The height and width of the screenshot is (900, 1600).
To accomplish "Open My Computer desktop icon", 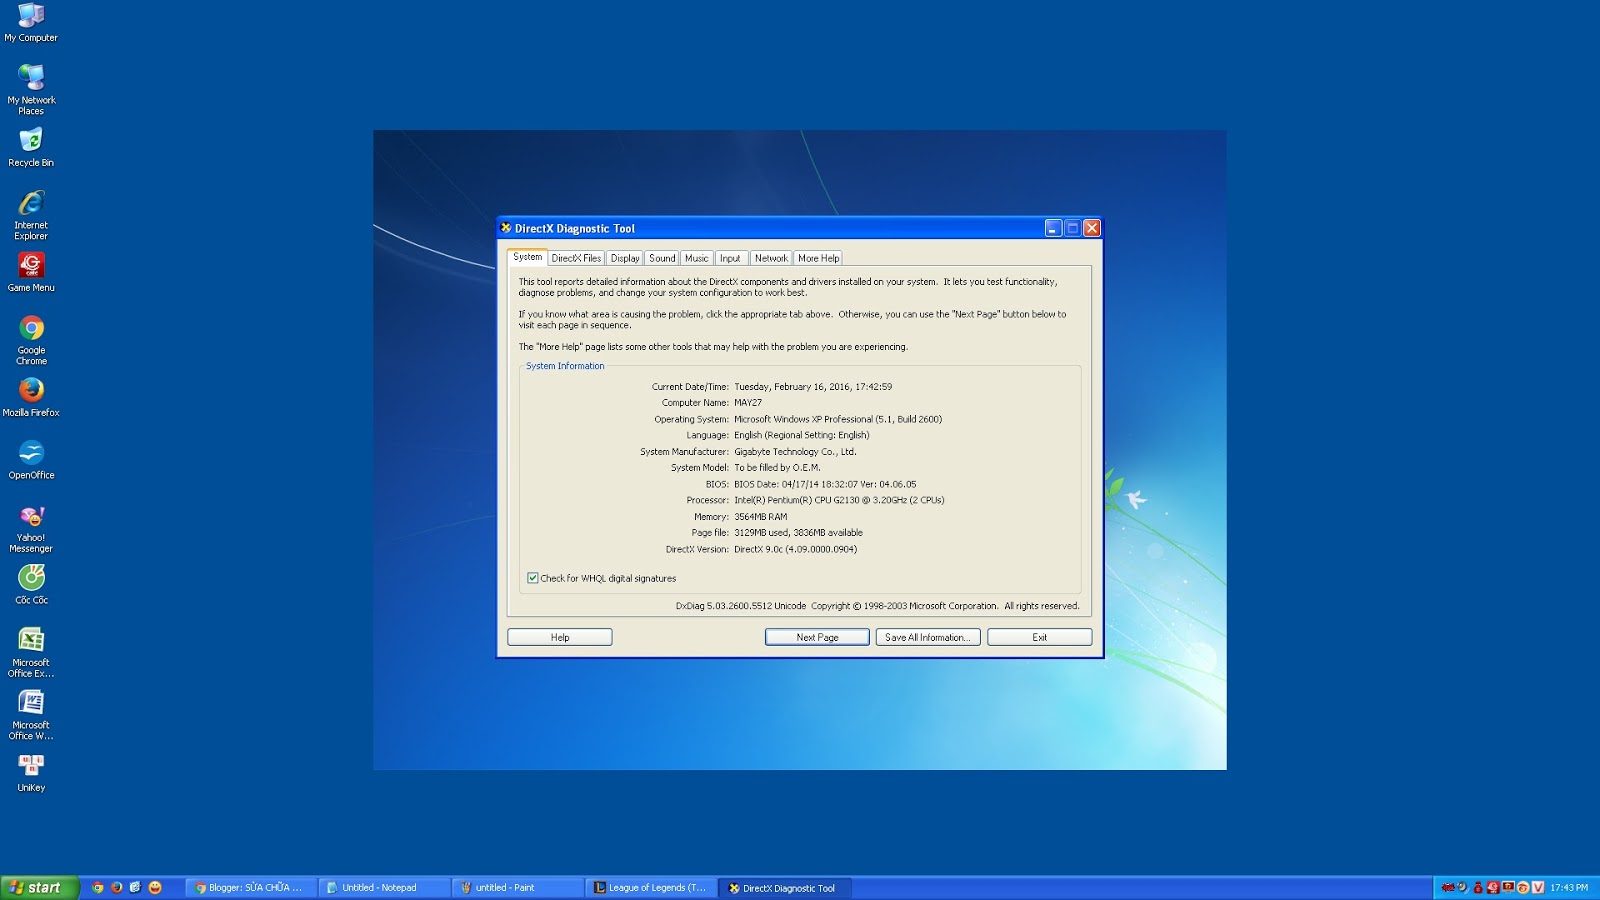I will point(31,24).
